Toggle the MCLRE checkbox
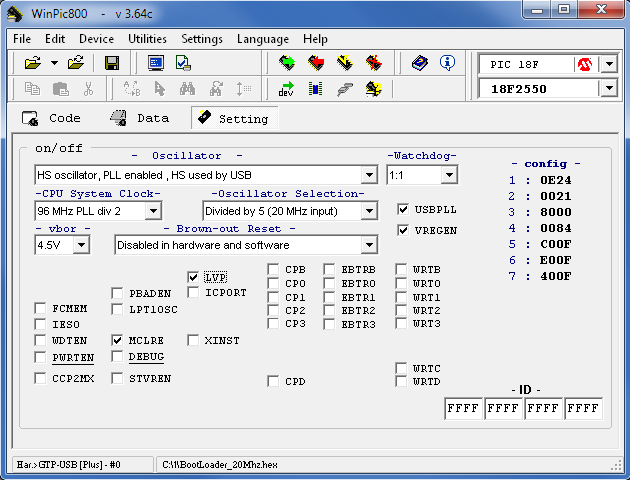 [117, 340]
